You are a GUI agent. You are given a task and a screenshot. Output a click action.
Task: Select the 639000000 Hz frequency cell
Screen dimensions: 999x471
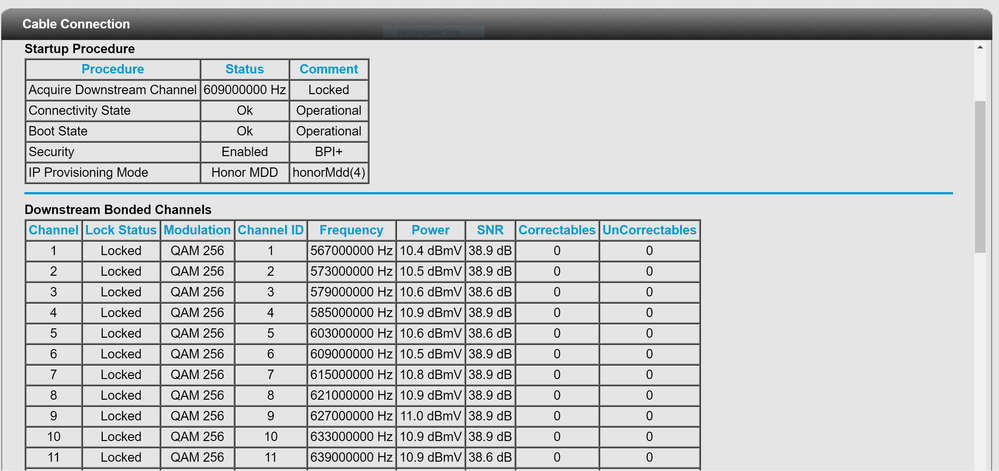coord(352,457)
